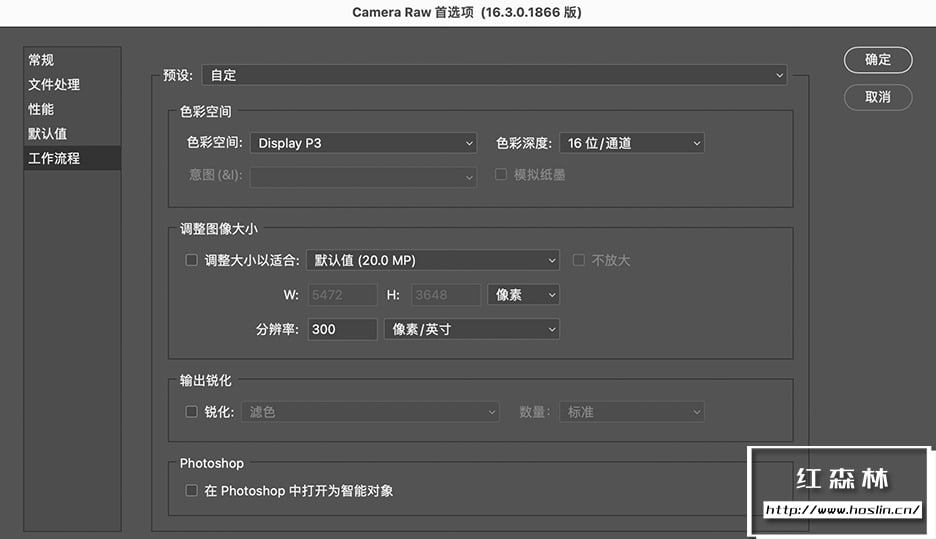Click the 确定 confirm button
This screenshot has height=539, width=936.
(x=878, y=60)
